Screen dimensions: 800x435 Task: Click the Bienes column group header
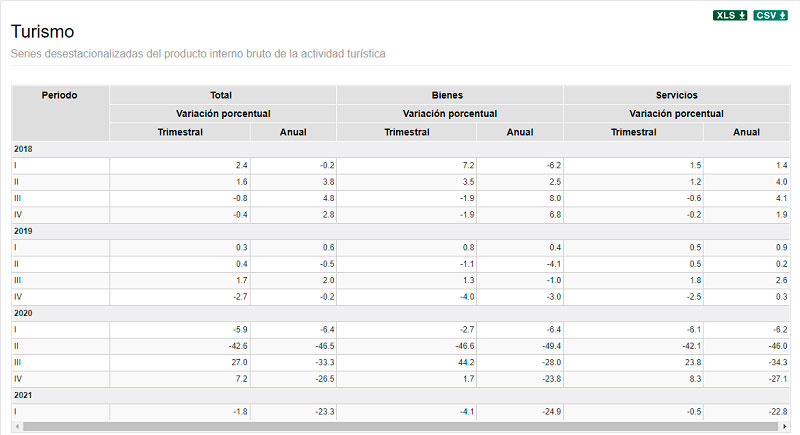[449, 95]
